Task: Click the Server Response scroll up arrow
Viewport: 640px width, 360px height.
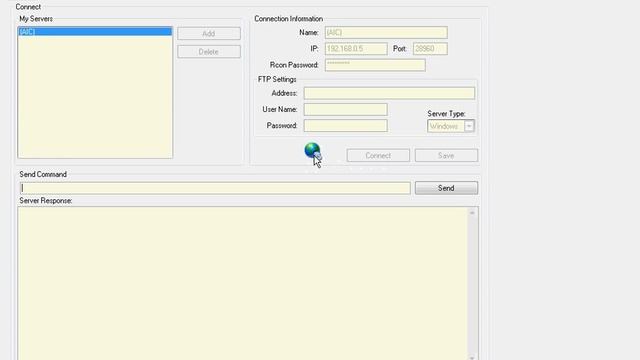Action: pos(472,213)
